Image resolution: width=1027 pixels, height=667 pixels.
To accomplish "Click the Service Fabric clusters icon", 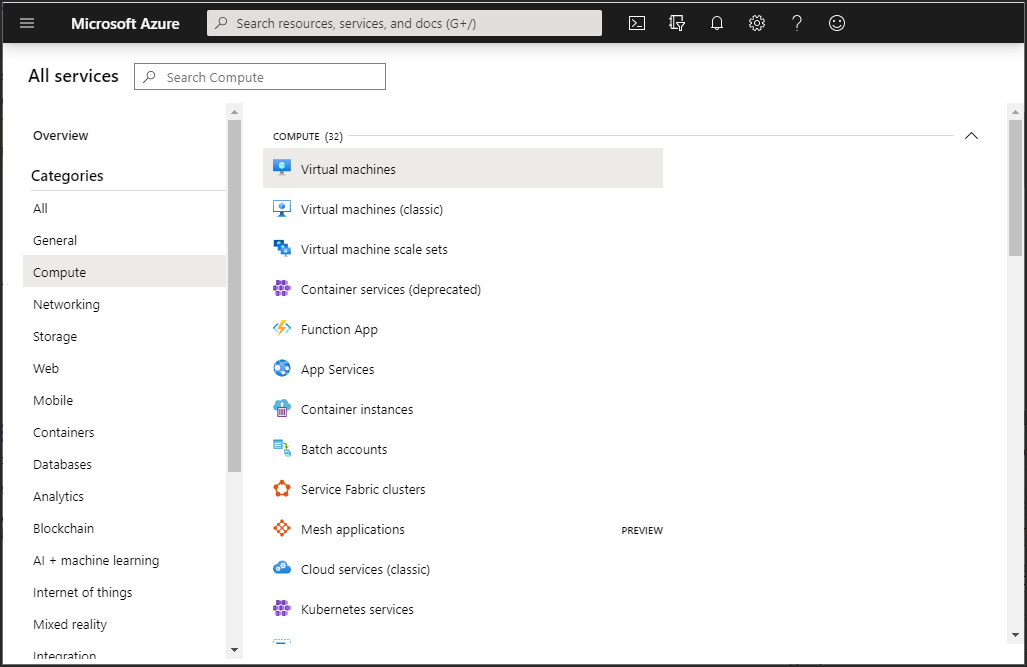I will coord(282,488).
